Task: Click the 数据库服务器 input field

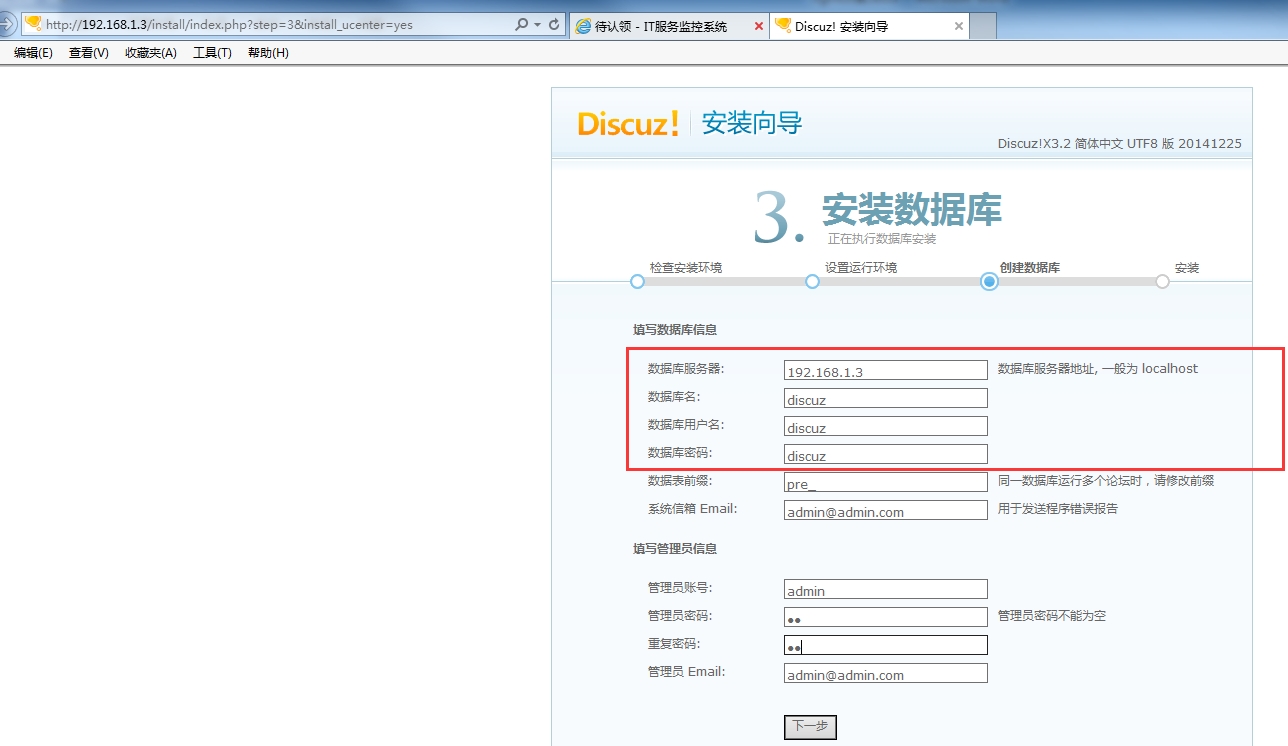Action: (886, 370)
